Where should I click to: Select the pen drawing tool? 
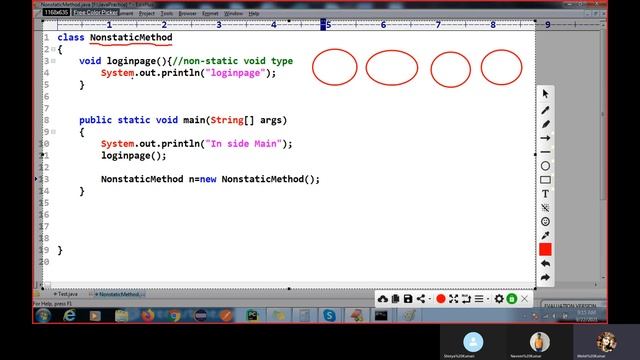545,110
